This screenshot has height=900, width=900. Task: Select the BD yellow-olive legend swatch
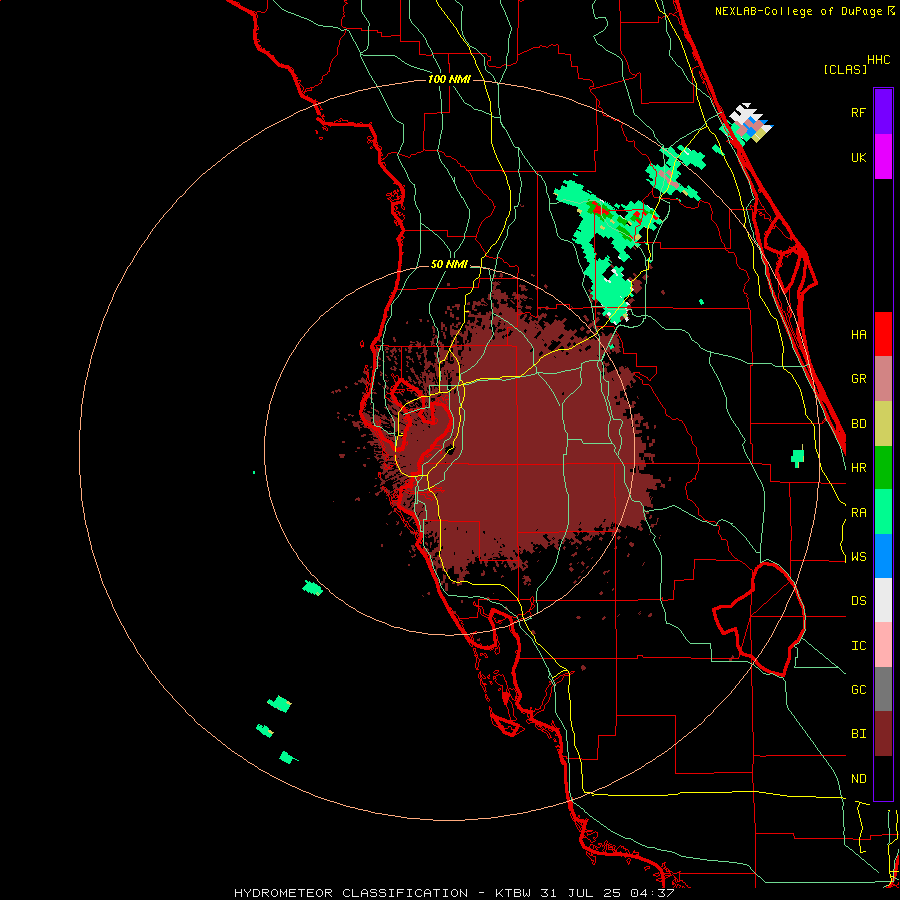[883, 423]
